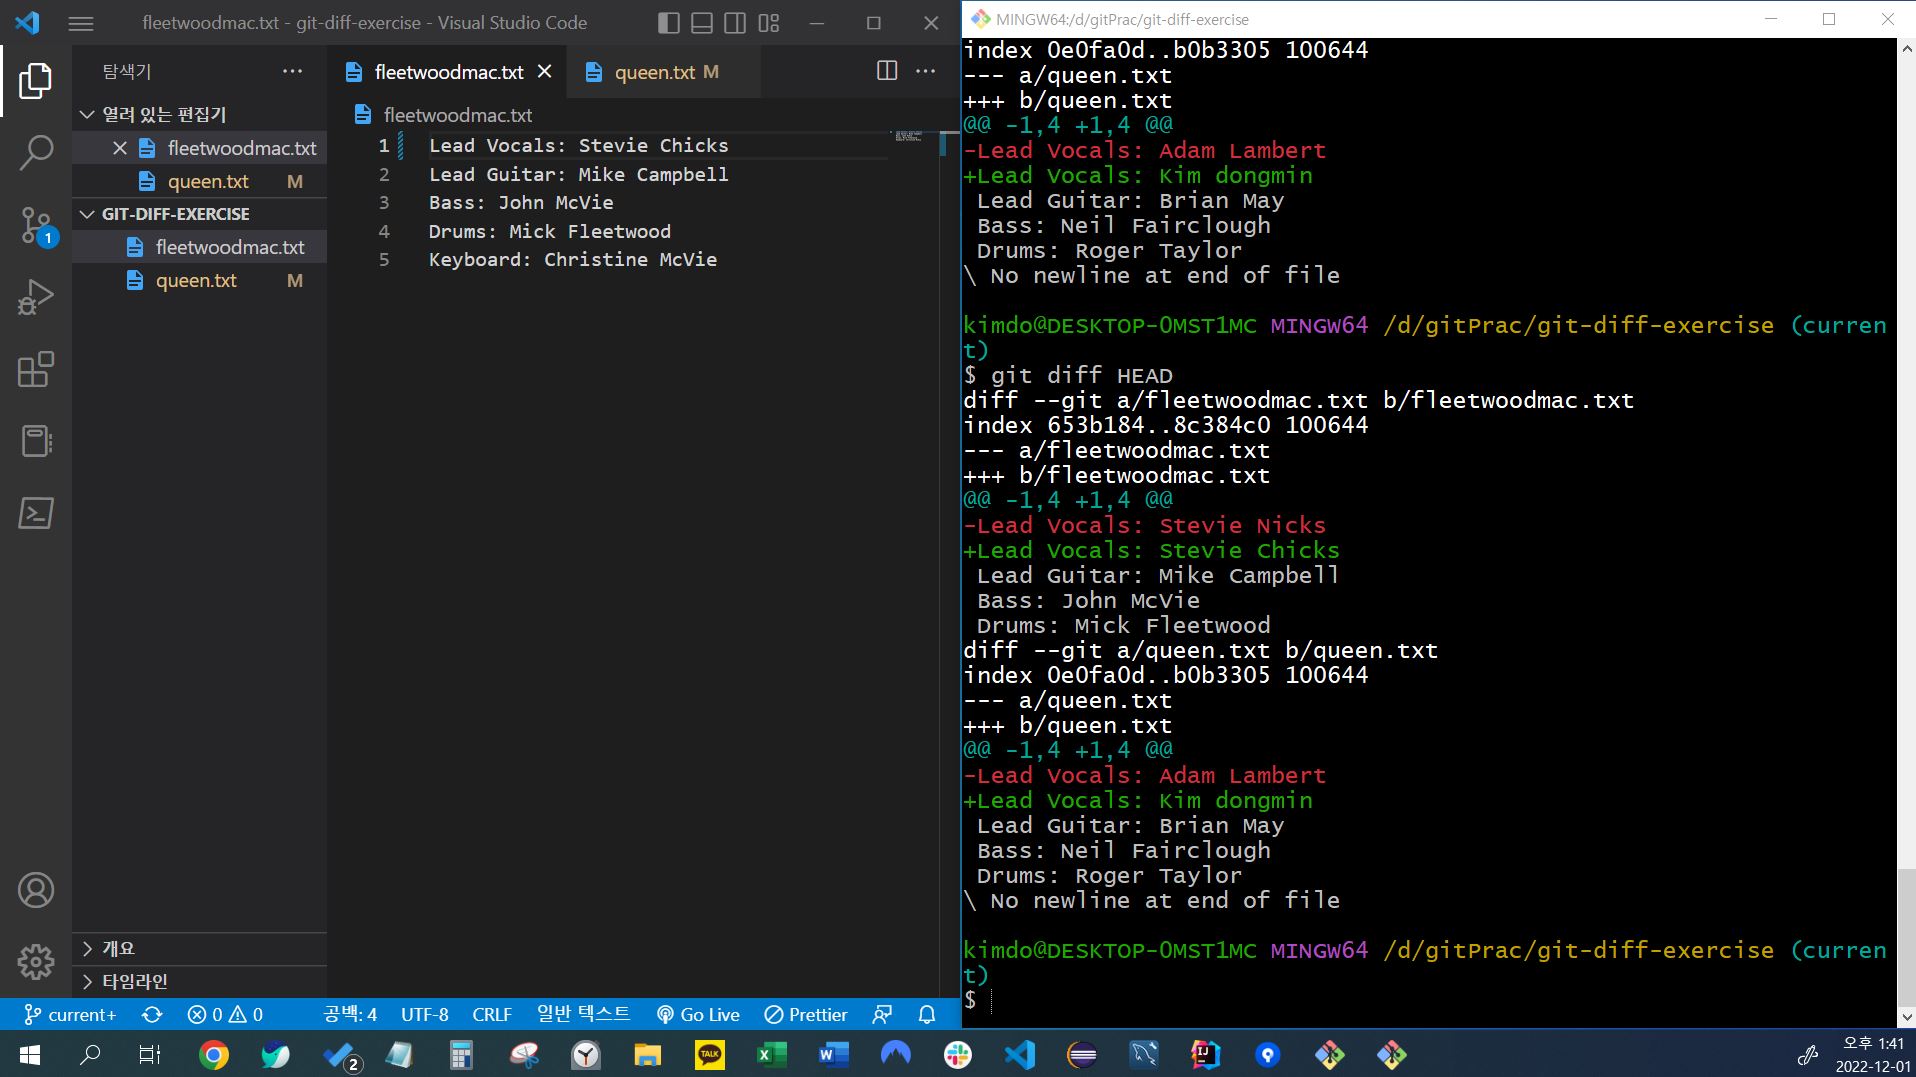The width and height of the screenshot is (1916, 1077).
Task: Open Explorer views and more actions ellipsis
Action: click(x=292, y=71)
